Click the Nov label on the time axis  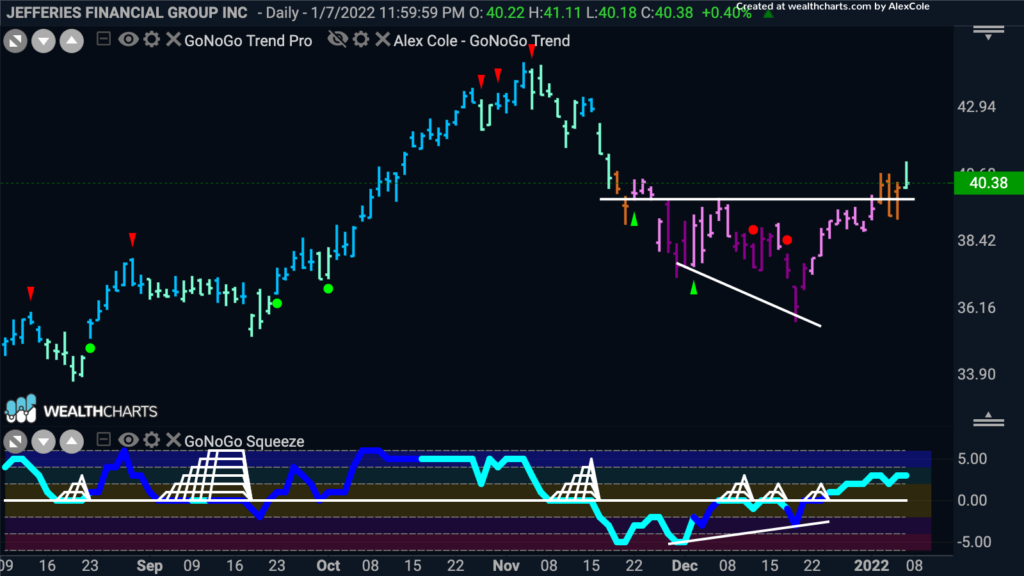[x=506, y=566]
